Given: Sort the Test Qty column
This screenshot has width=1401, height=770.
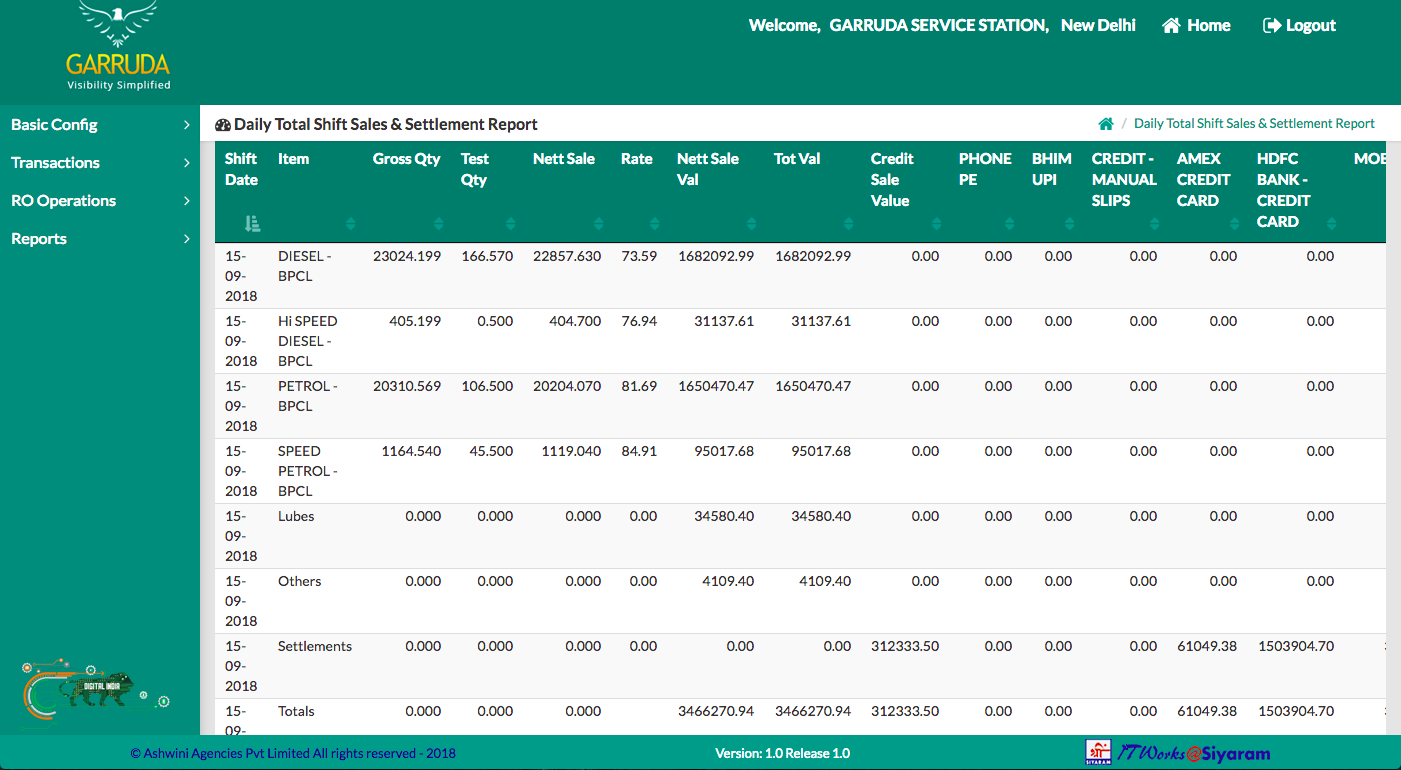Looking at the screenshot, I should [x=510, y=223].
